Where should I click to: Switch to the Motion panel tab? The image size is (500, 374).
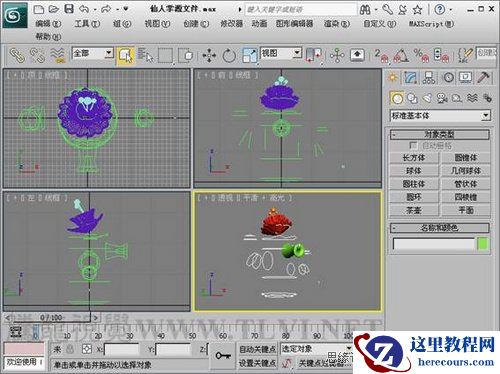coord(448,78)
